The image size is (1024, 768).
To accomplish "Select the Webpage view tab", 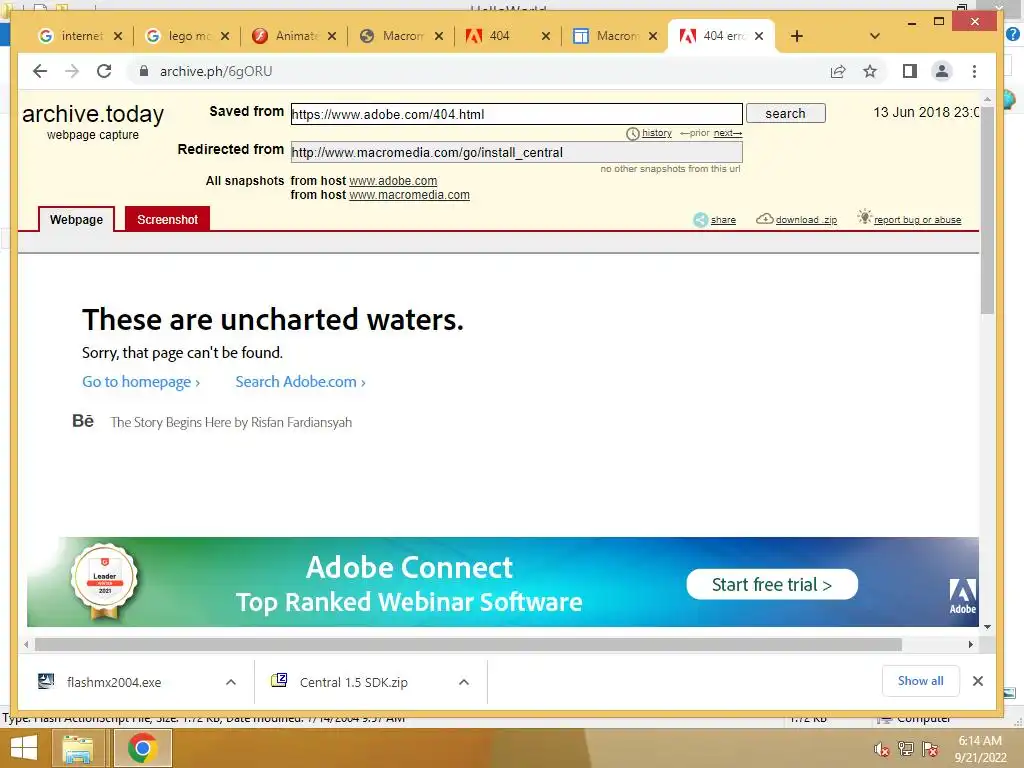I will click(x=76, y=219).
